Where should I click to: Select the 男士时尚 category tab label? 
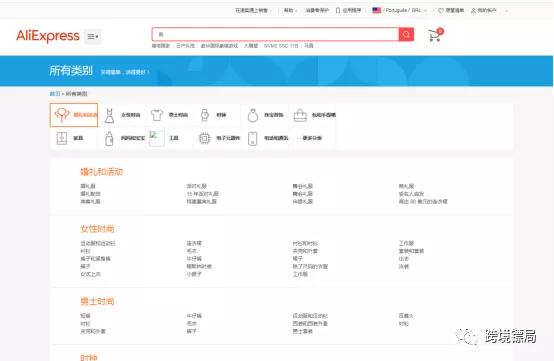tap(178, 115)
